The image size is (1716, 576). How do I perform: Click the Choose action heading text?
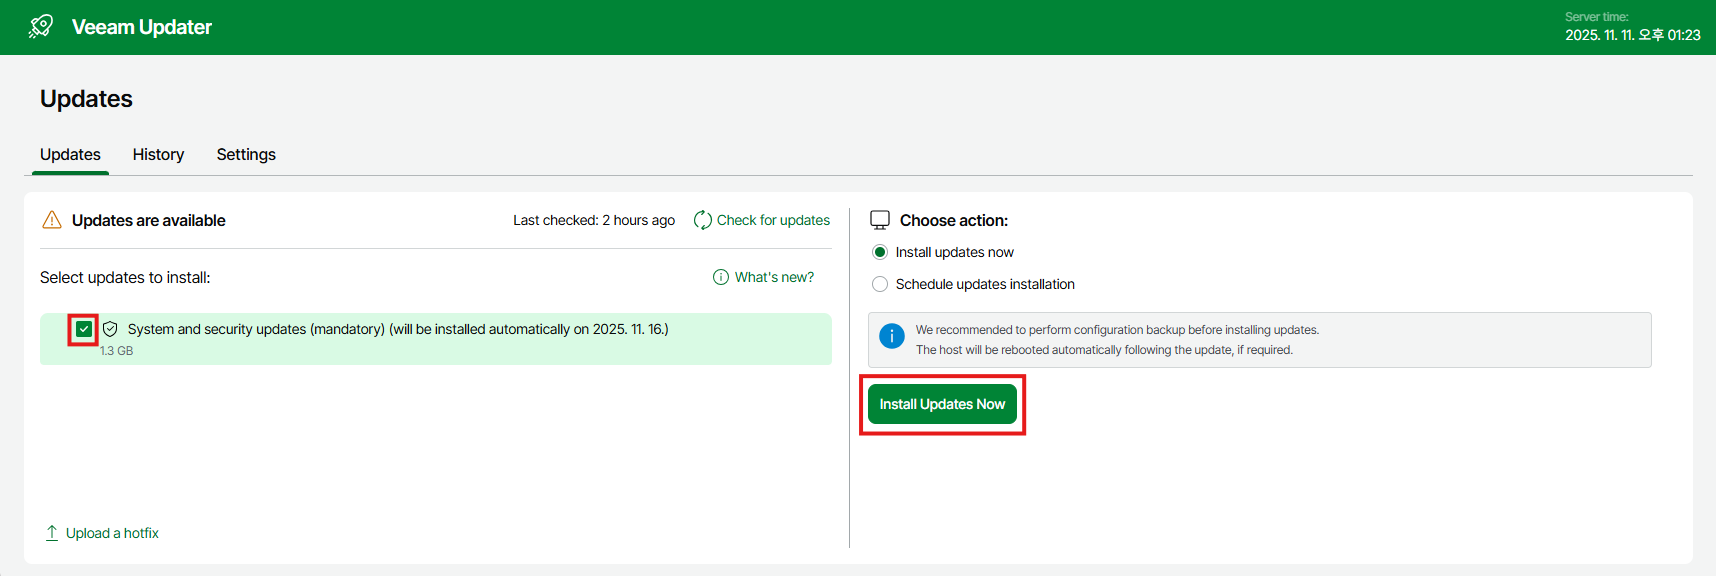tap(954, 220)
